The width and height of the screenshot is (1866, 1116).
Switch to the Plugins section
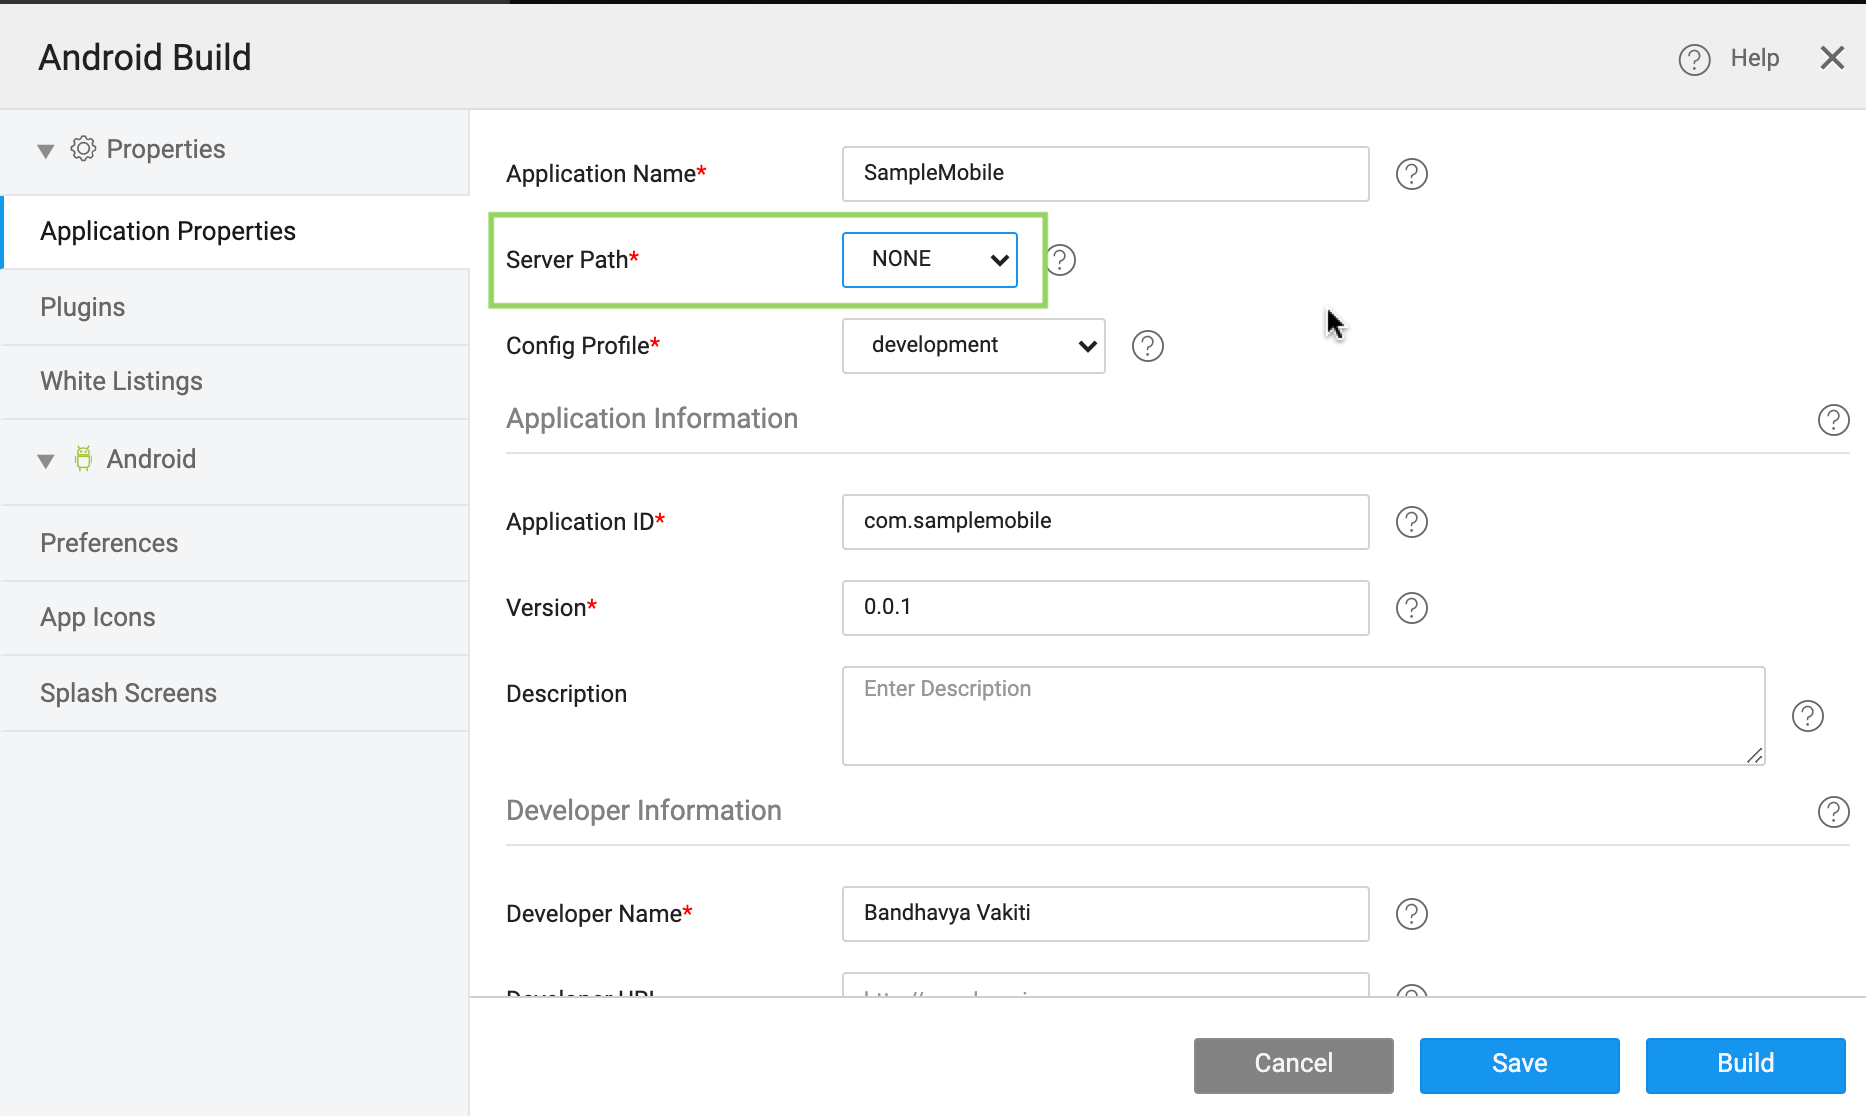click(x=82, y=307)
